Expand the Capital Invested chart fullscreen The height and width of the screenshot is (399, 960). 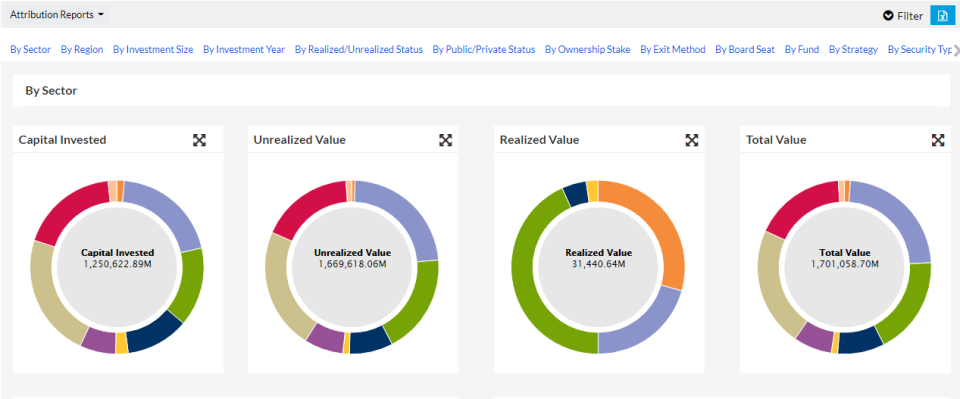tap(200, 140)
